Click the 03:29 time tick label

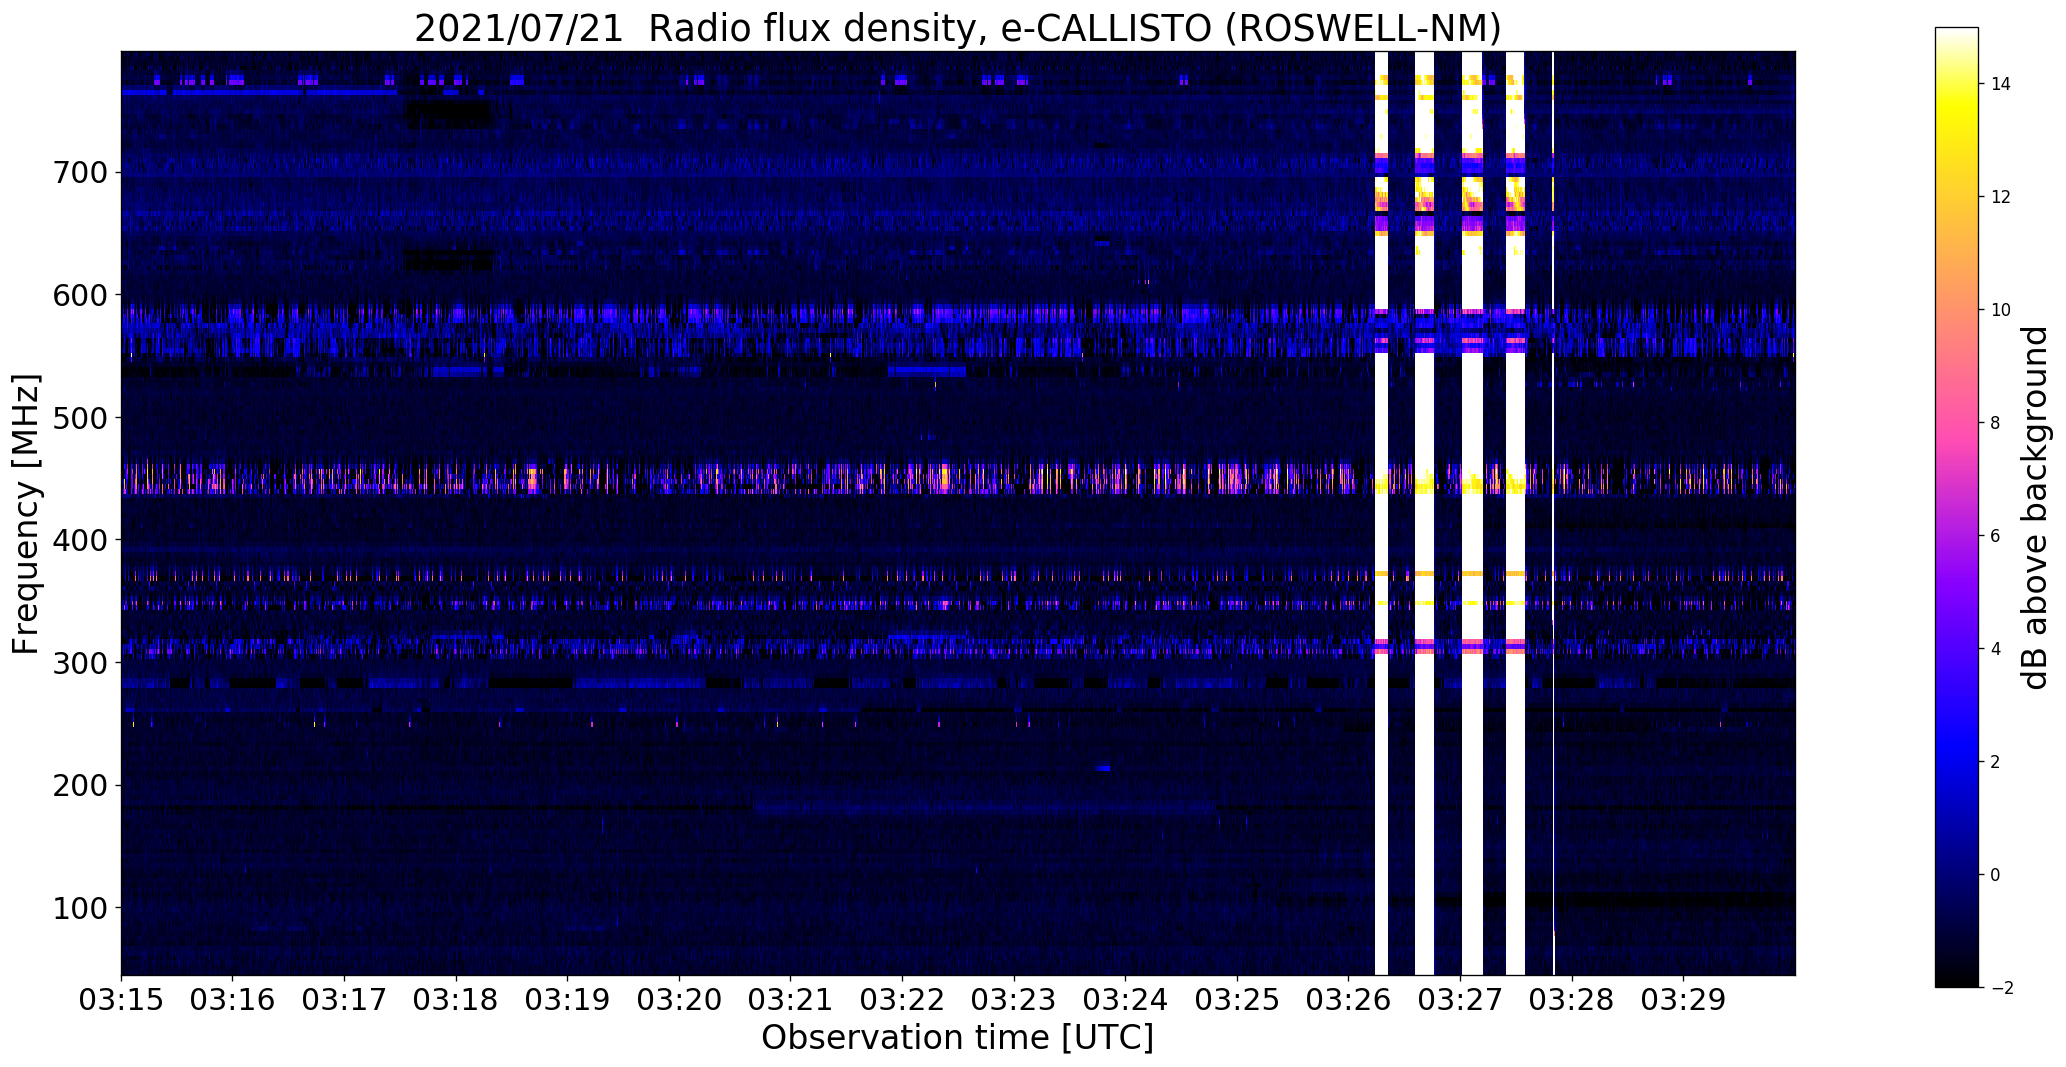click(1684, 1000)
